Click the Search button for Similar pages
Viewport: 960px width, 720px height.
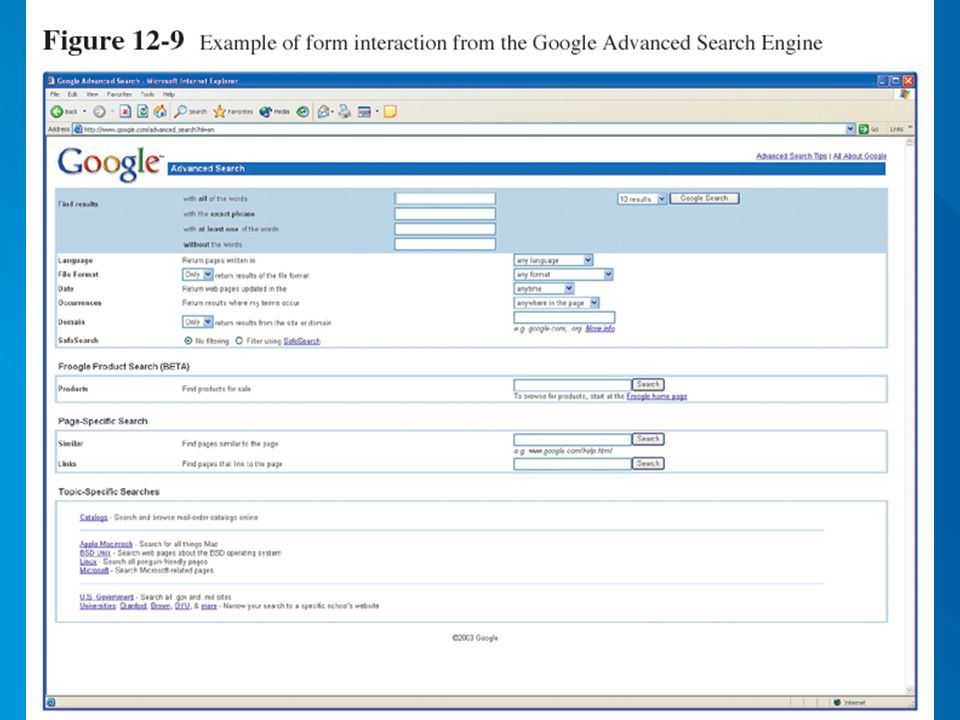coord(648,439)
